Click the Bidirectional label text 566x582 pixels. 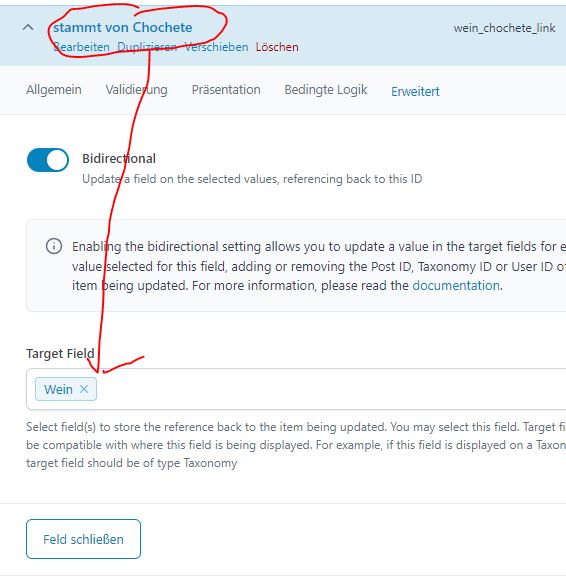[119, 158]
